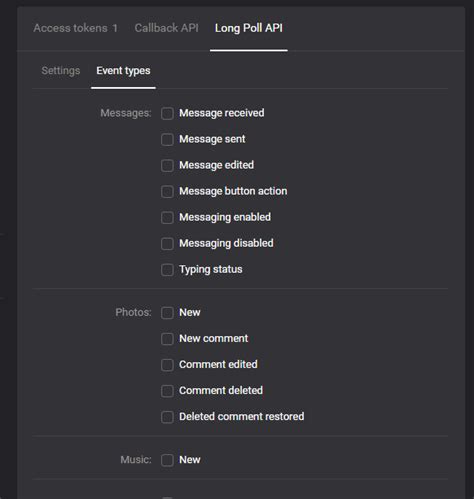
Task: Check the Comment deleted option
Action: pos(167,391)
